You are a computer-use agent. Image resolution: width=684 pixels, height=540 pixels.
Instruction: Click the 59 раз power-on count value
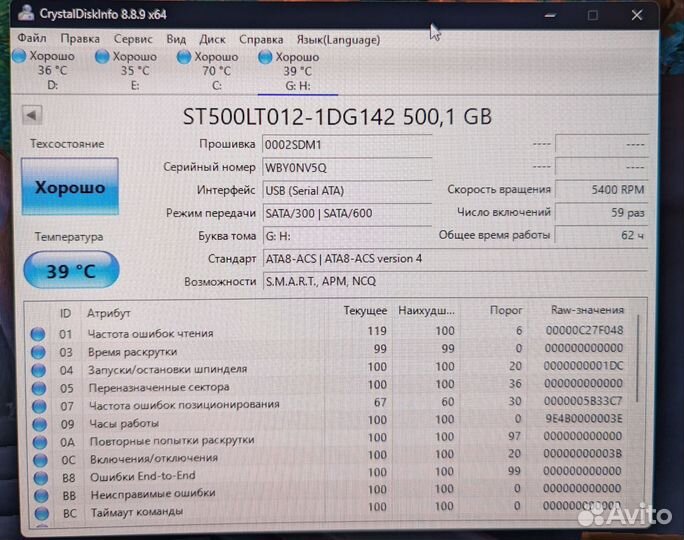pos(602,212)
